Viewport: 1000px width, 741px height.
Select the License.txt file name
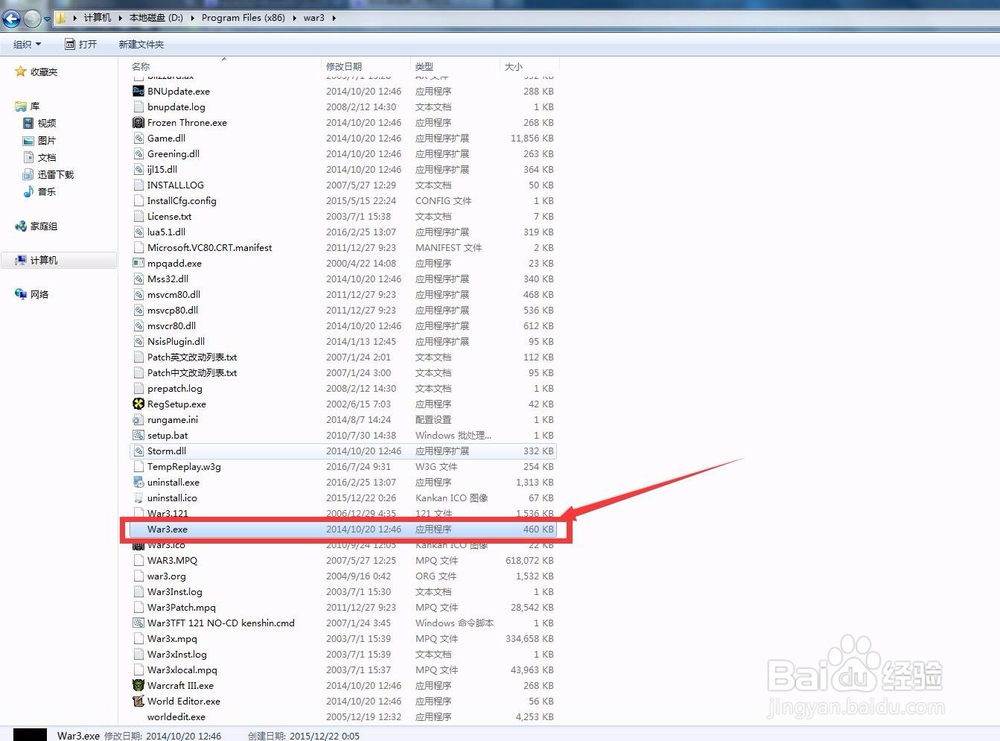pos(170,216)
